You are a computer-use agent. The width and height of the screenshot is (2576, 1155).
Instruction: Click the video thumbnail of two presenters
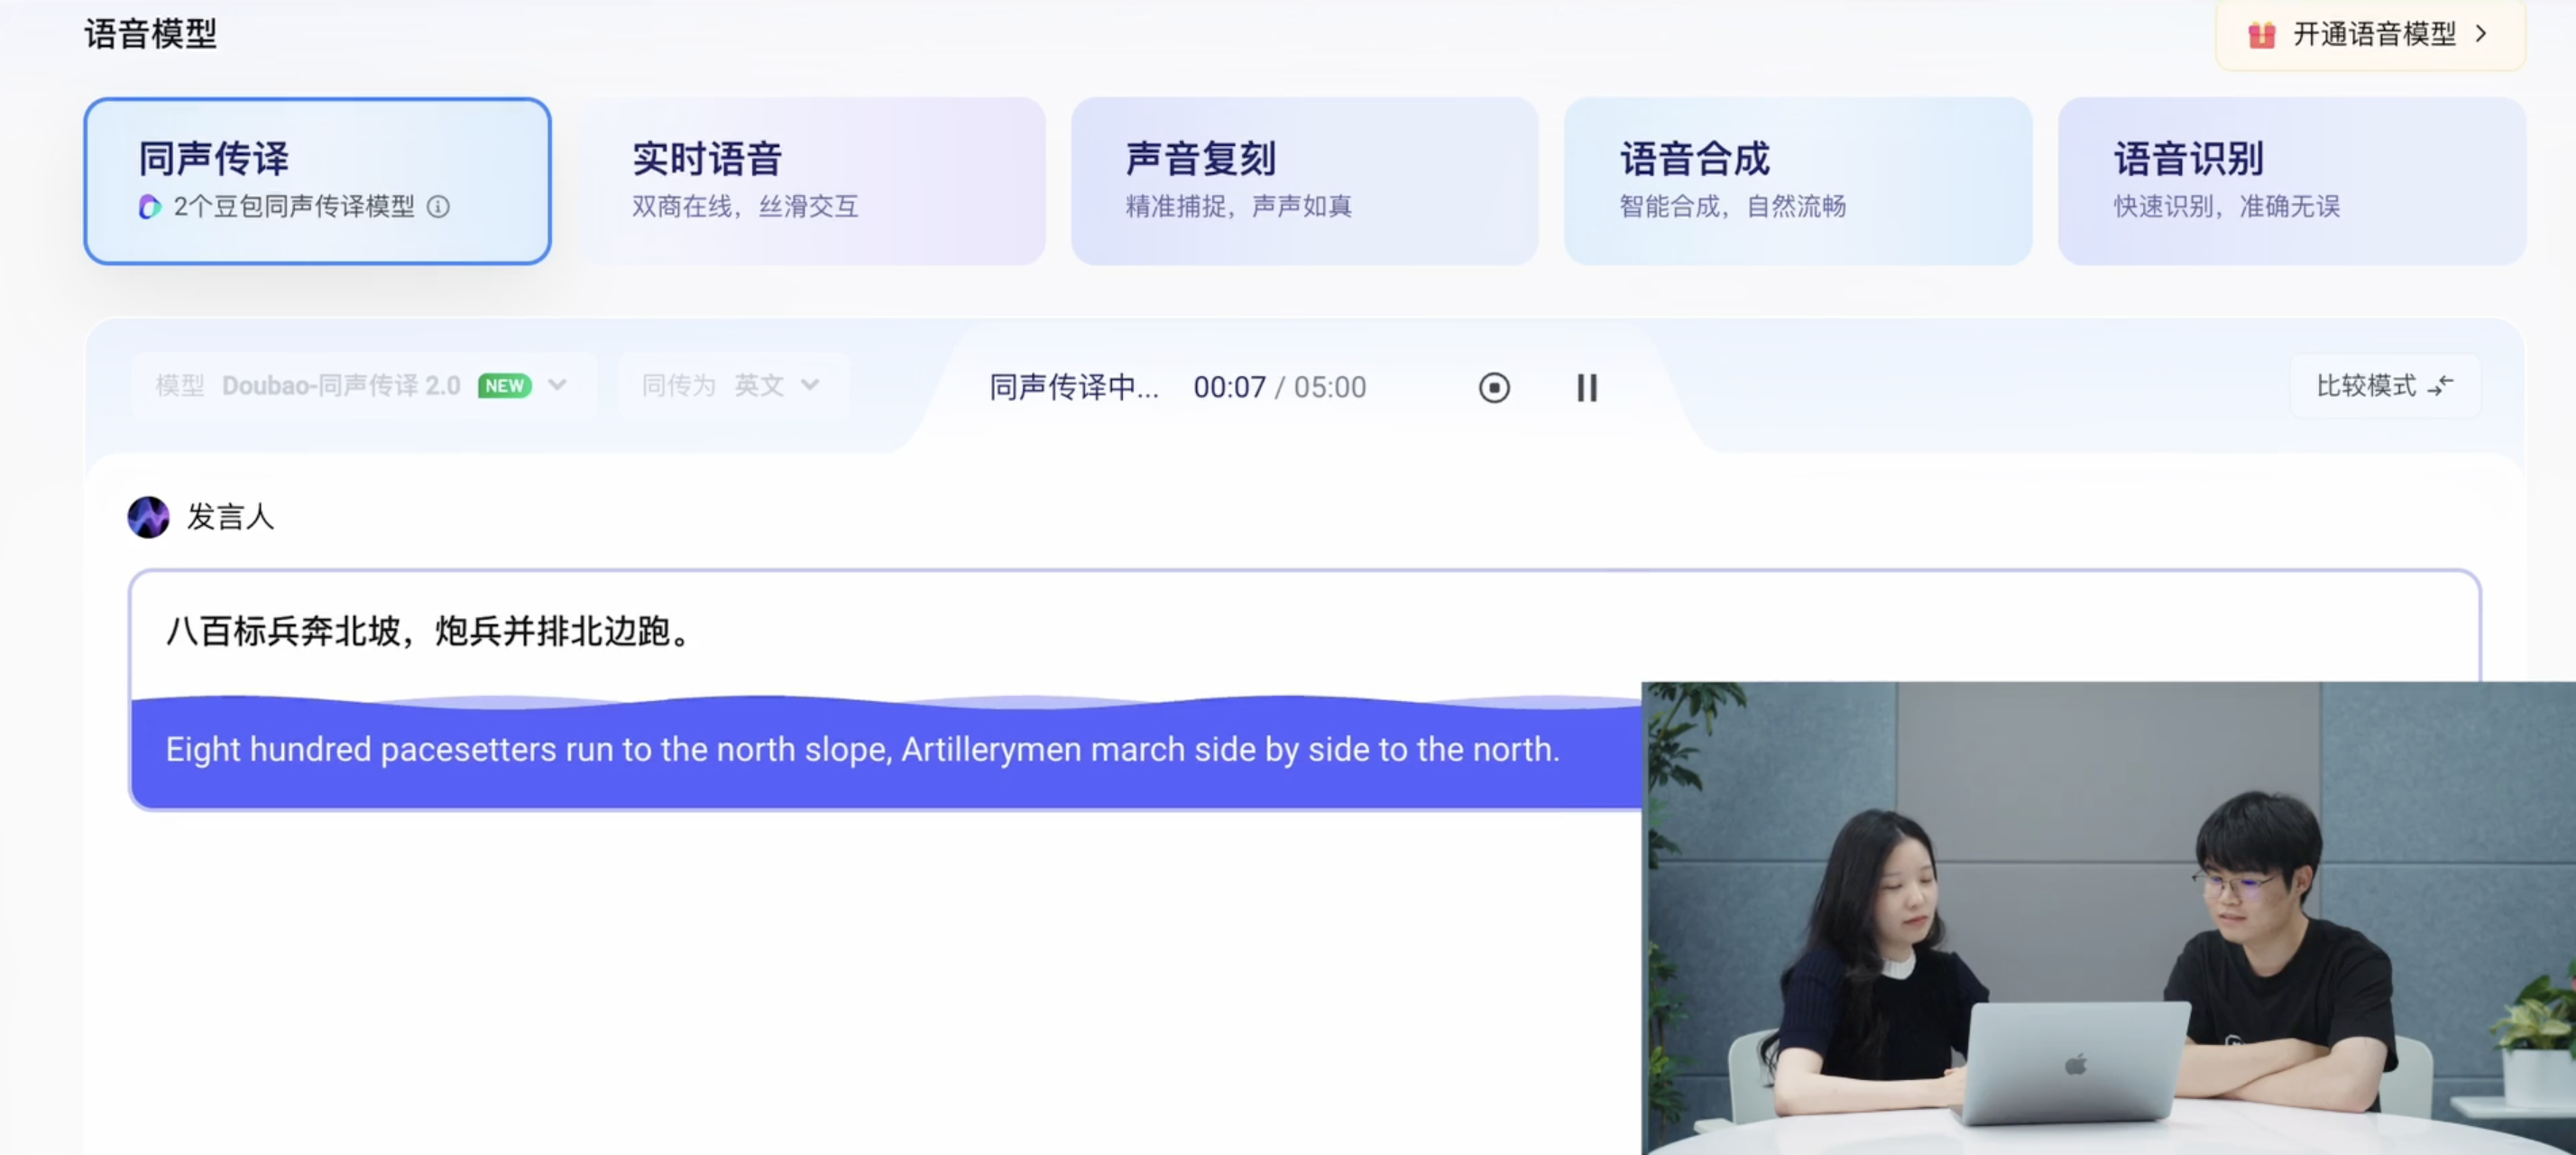(x=2108, y=918)
